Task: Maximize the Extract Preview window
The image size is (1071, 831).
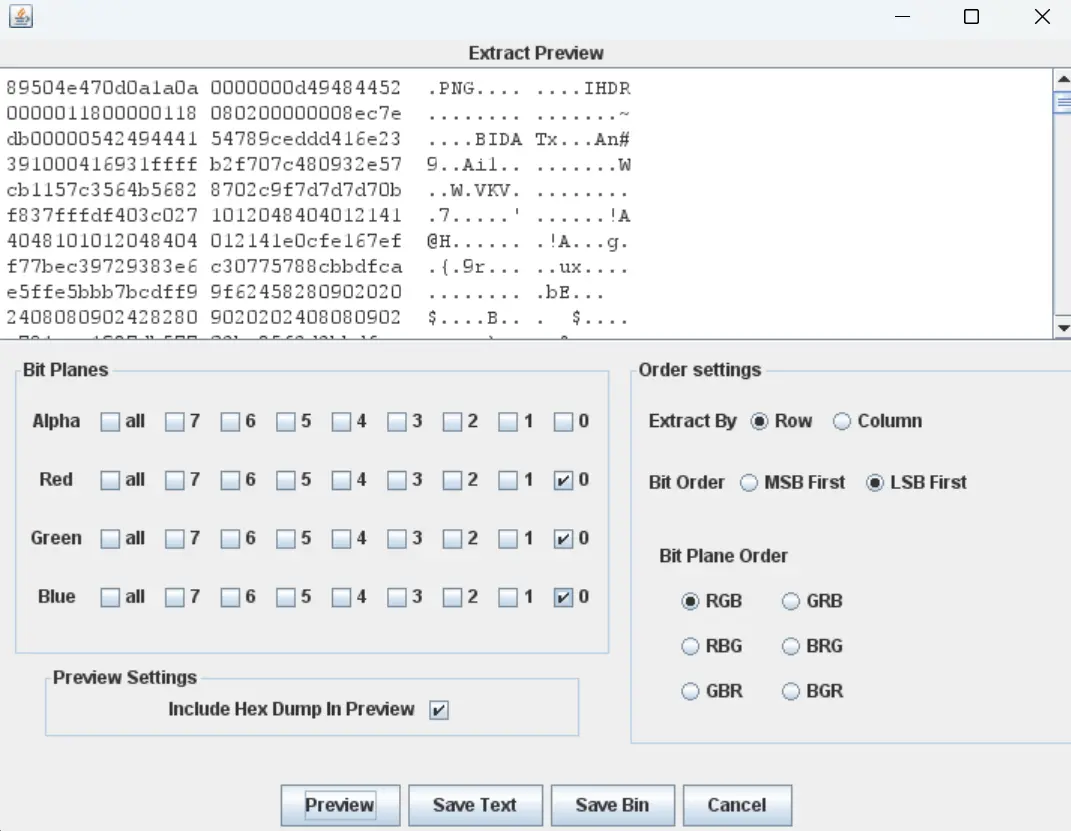Action: tap(971, 17)
